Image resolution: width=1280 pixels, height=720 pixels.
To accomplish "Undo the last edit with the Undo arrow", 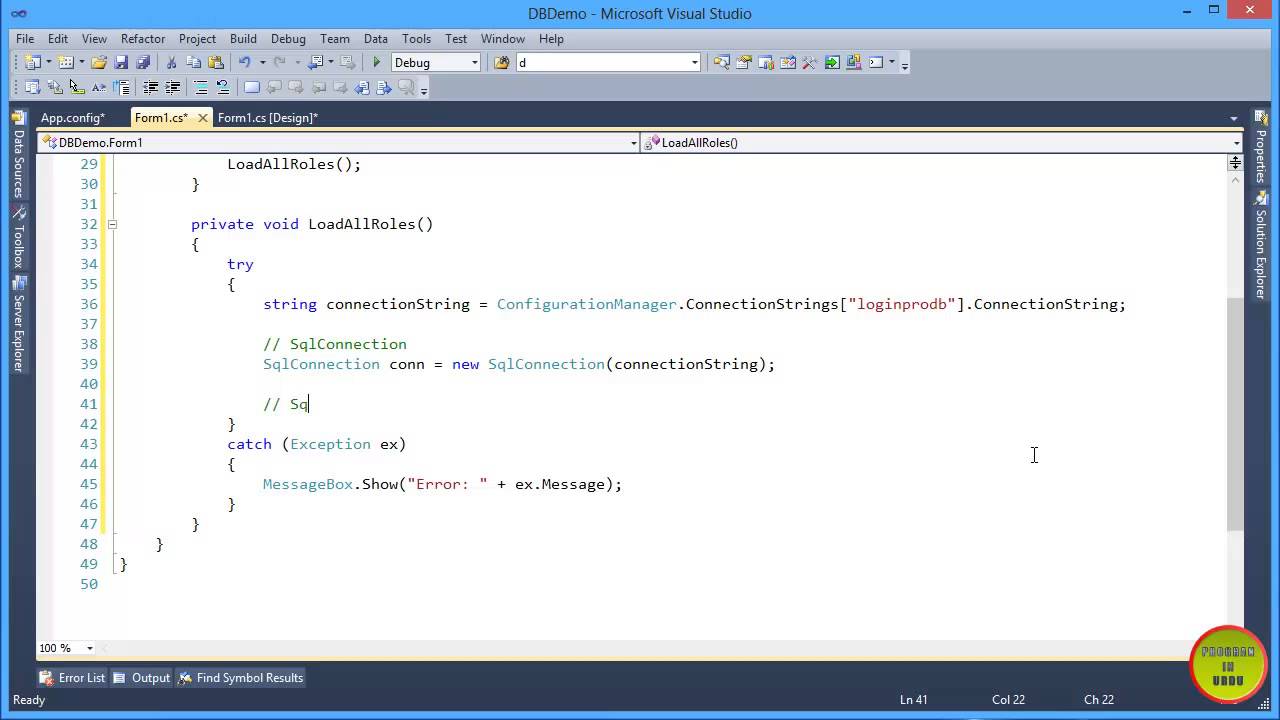I will tap(244, 62).
